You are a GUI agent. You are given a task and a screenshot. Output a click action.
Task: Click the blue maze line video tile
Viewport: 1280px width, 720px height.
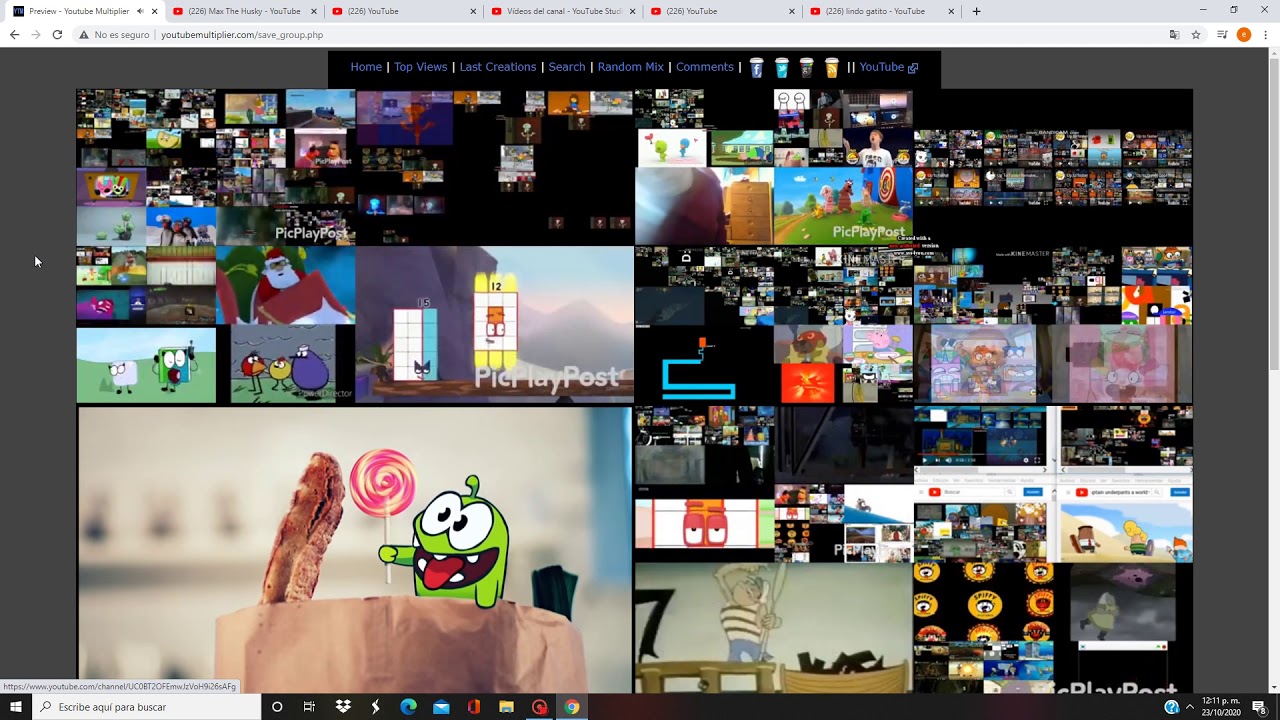(704, 364)
